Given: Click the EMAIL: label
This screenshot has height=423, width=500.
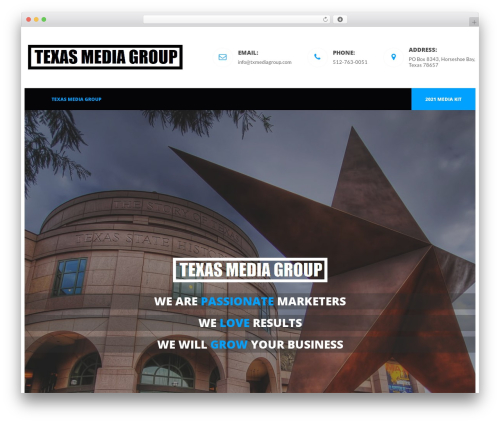Looking at the screenshot, I should click(248, 53).
